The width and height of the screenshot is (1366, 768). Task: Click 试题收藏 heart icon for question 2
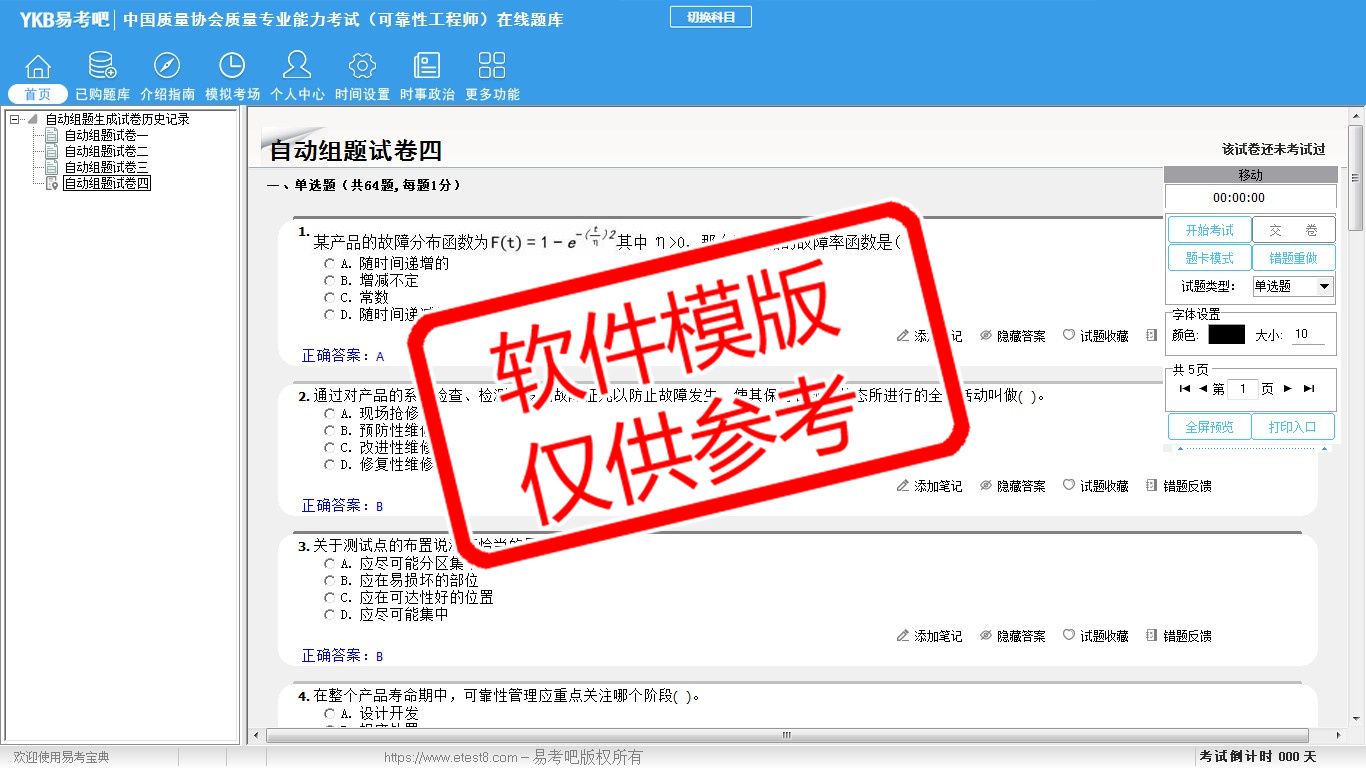1069,485
